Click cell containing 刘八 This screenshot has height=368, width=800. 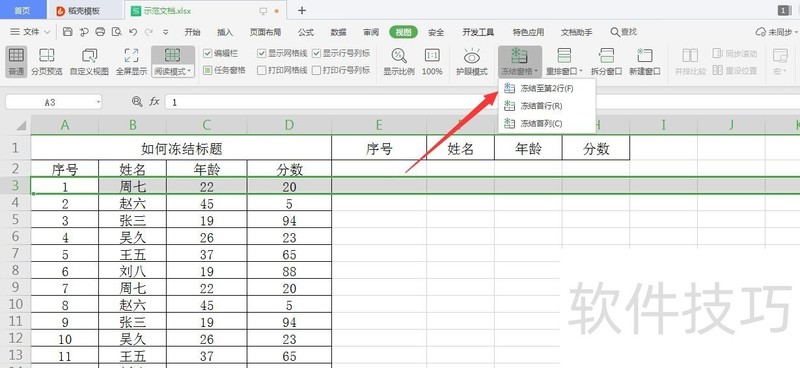click(x=133, y=271)
